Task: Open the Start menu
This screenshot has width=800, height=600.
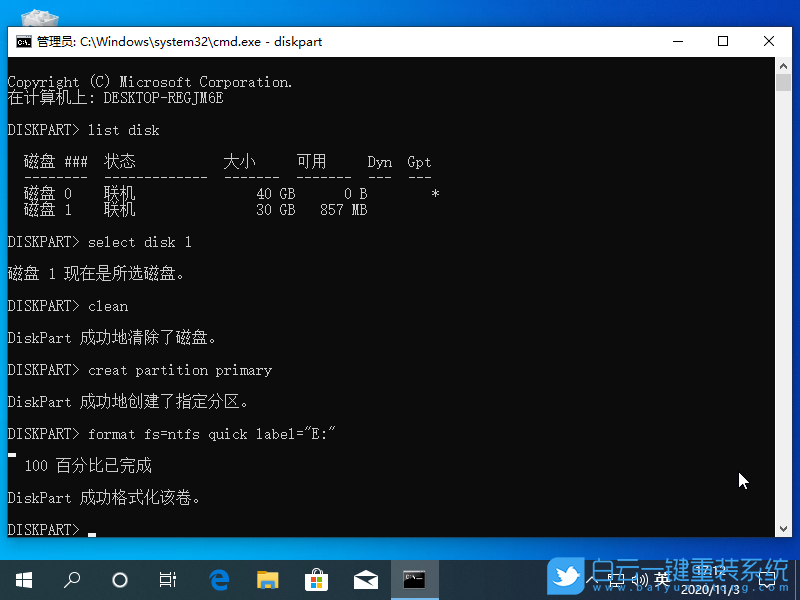Action: (24, 580)
